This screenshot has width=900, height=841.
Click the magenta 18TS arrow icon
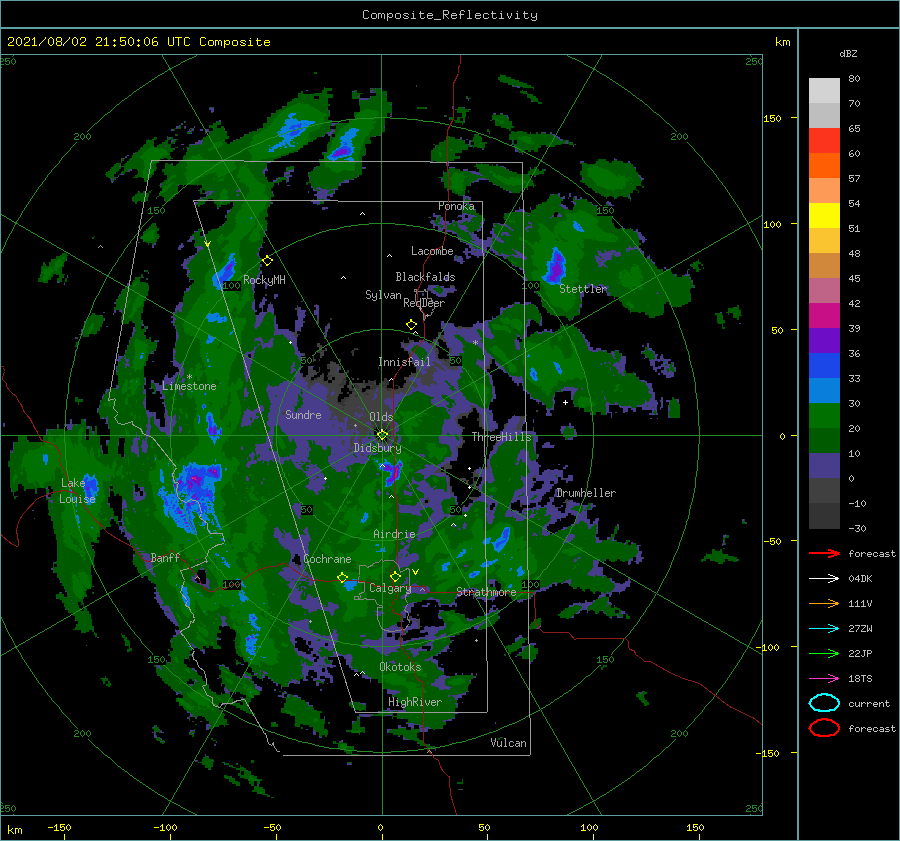(824, 679)
